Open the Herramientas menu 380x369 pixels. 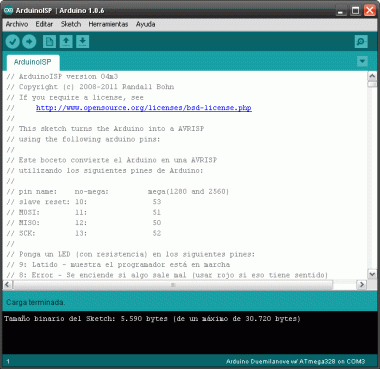coord(108,24)
